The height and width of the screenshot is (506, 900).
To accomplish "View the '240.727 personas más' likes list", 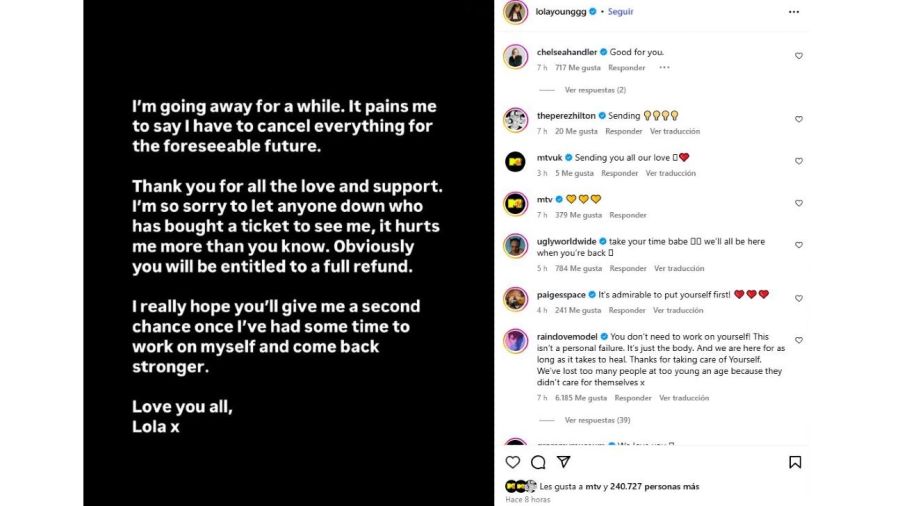I will (656, 486).
